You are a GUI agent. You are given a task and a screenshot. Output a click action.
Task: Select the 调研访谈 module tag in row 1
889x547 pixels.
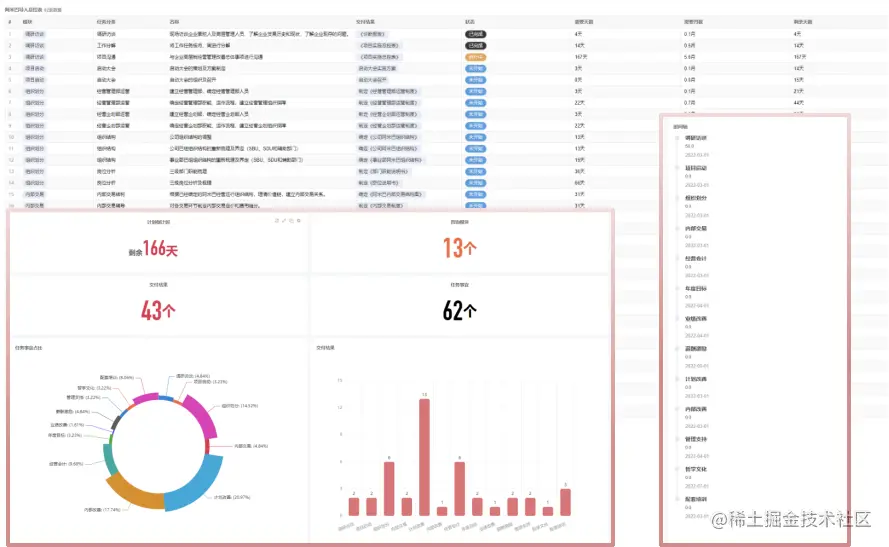(35, 34)
